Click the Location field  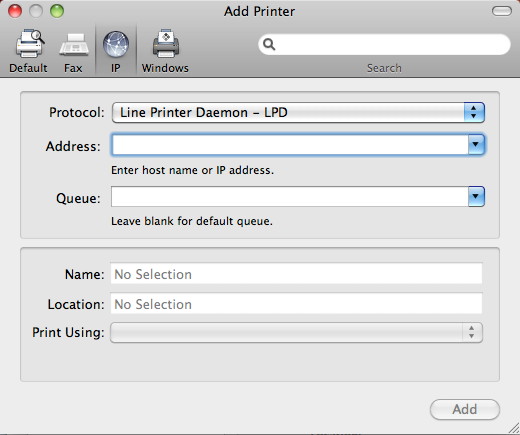click(x=296, y=304)
